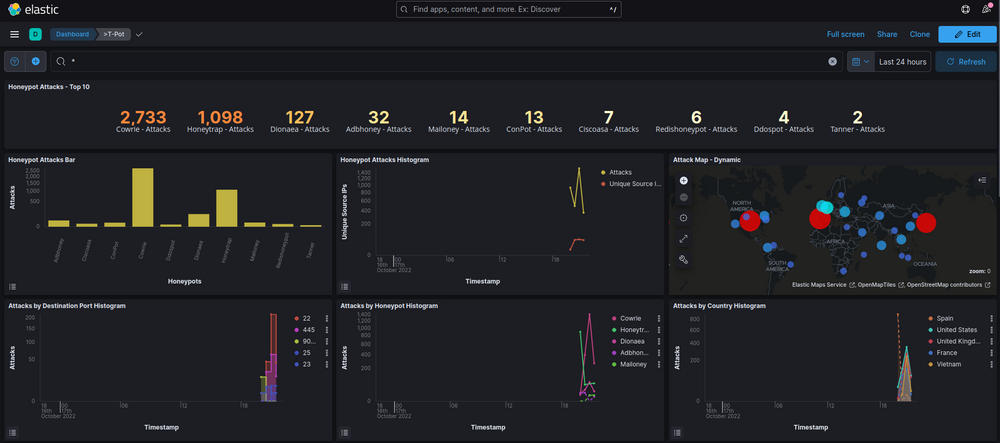Open the green D space selector

point(35,34)
